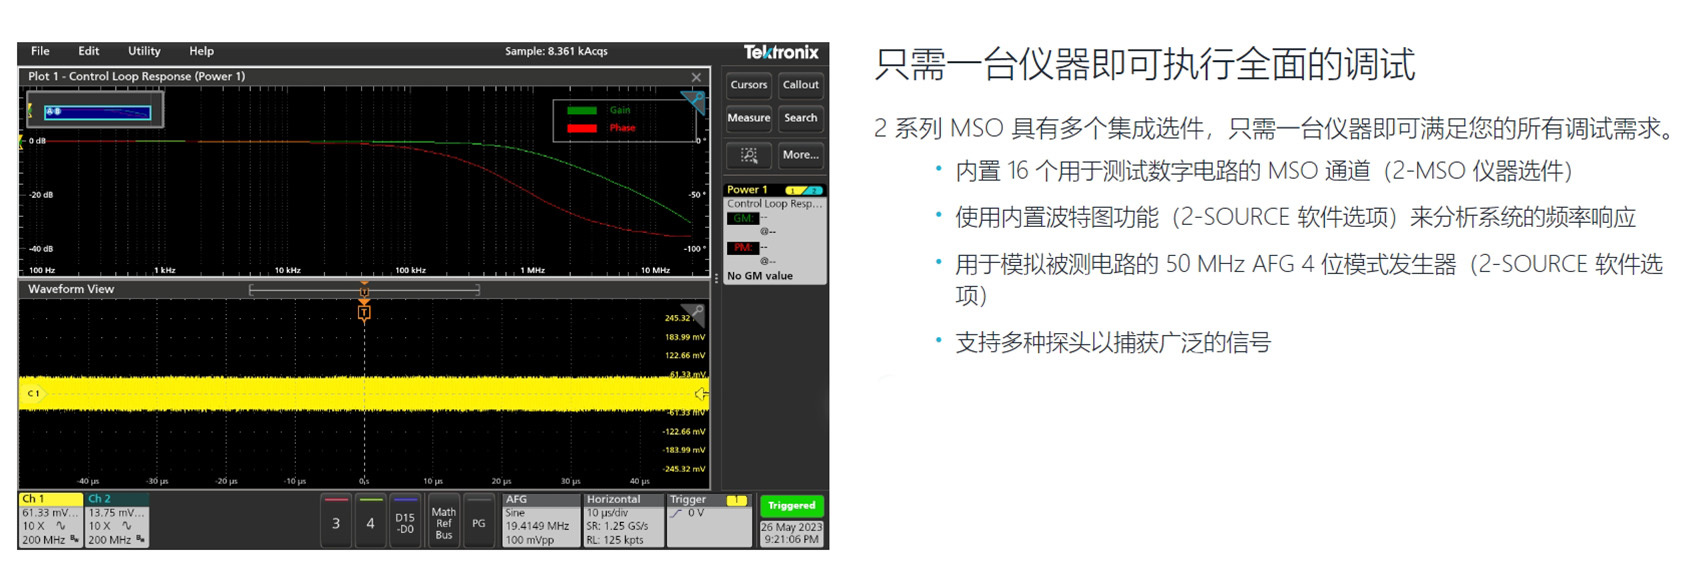1700x566 pixels.
Task: Click the Measure button
Action: coord(748,118)
